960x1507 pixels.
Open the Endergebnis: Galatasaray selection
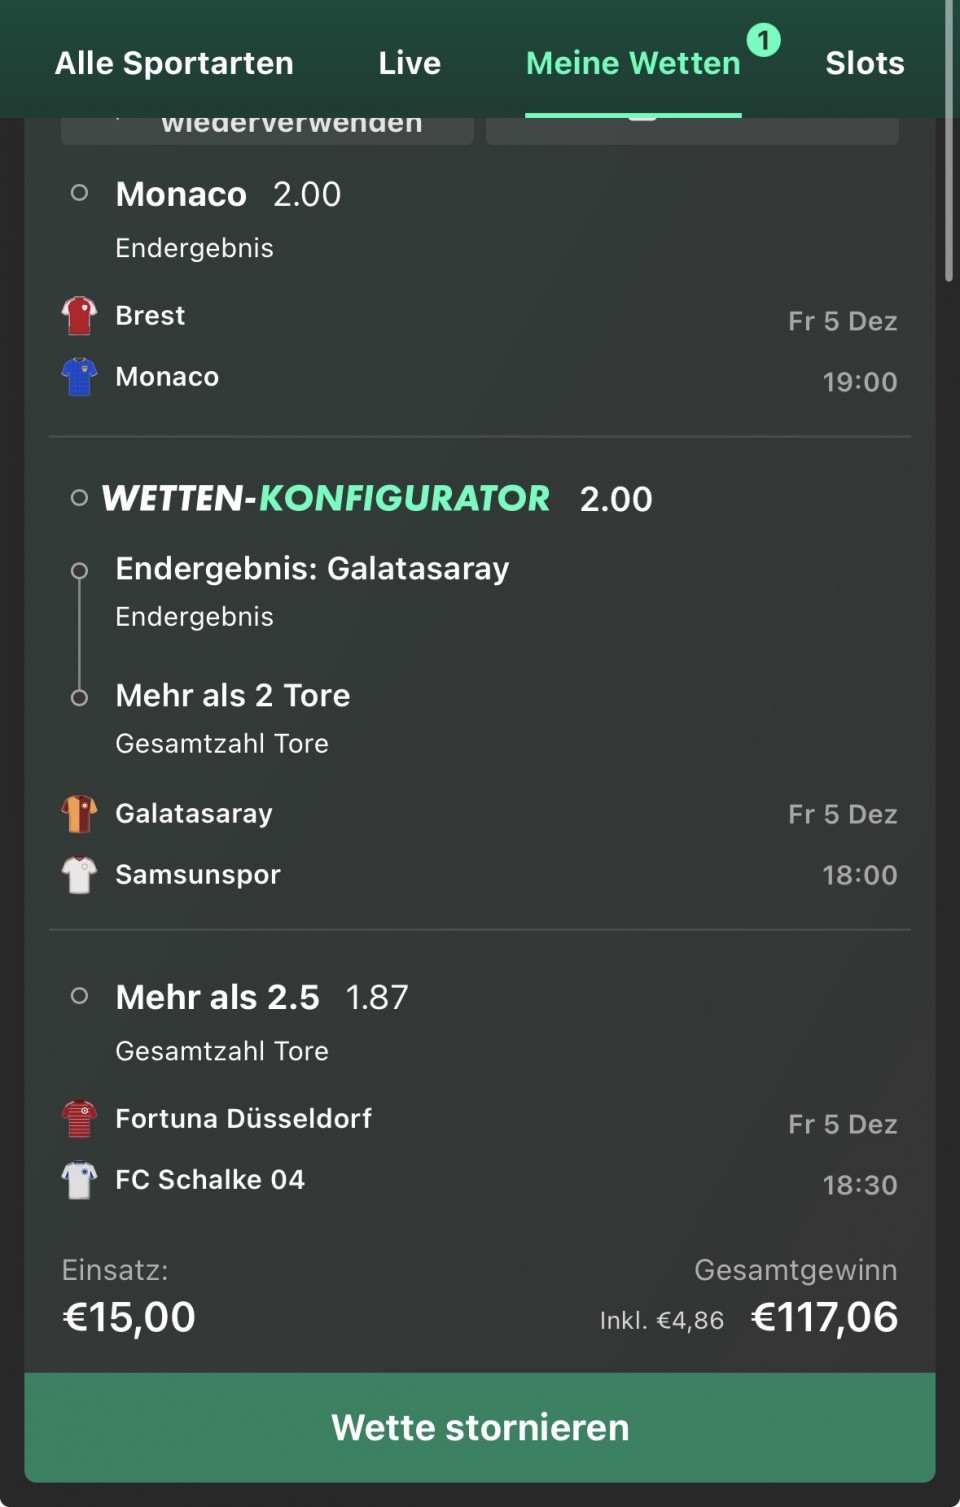312,569
